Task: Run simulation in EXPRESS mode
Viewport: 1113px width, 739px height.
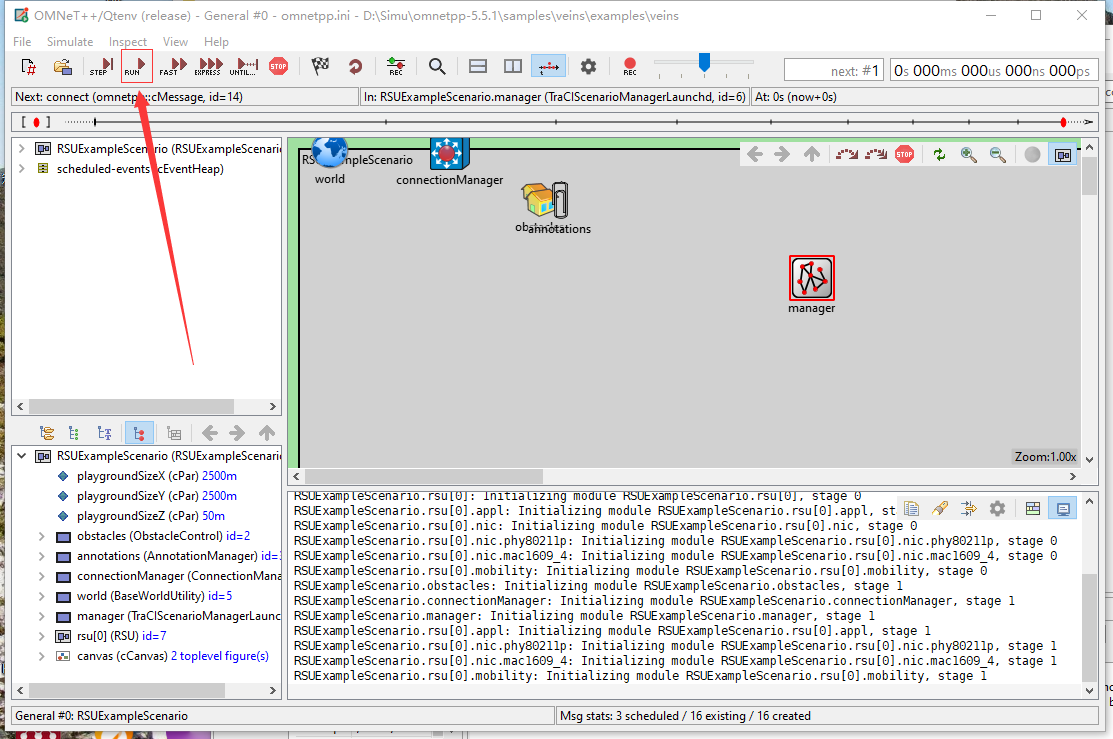Action: click(x=209, y=67)
